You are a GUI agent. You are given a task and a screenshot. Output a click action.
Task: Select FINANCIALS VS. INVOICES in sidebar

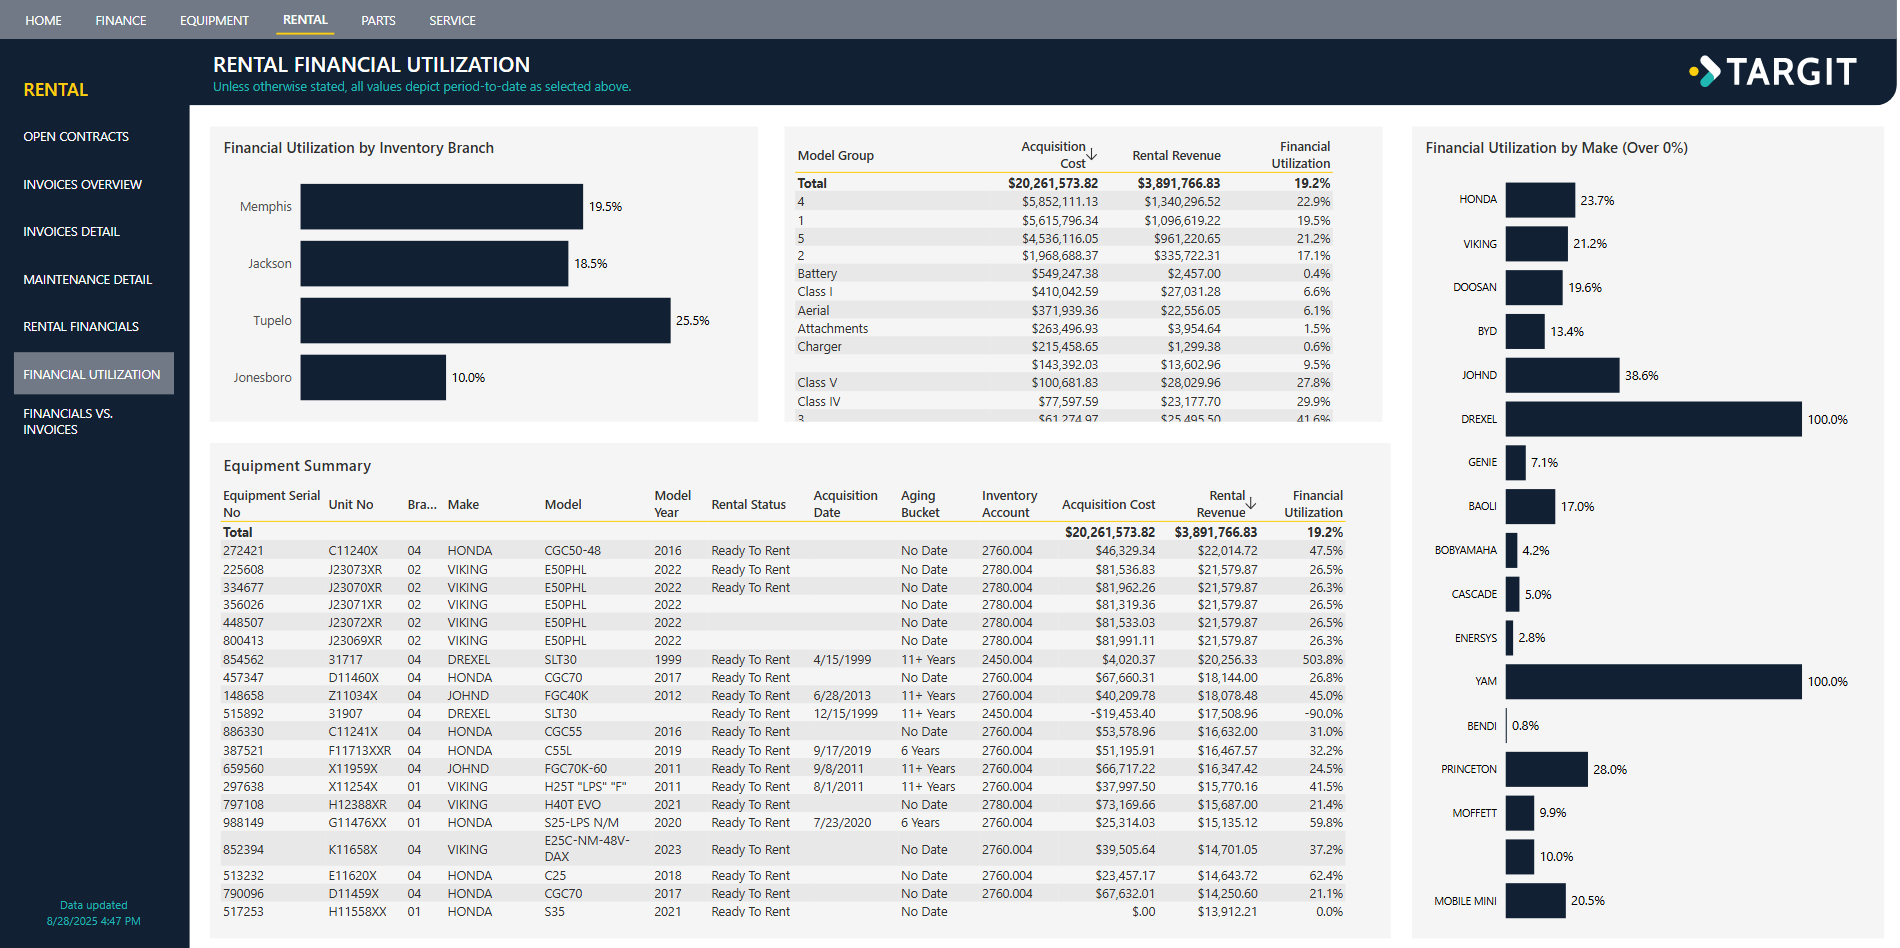pos(67,421)
